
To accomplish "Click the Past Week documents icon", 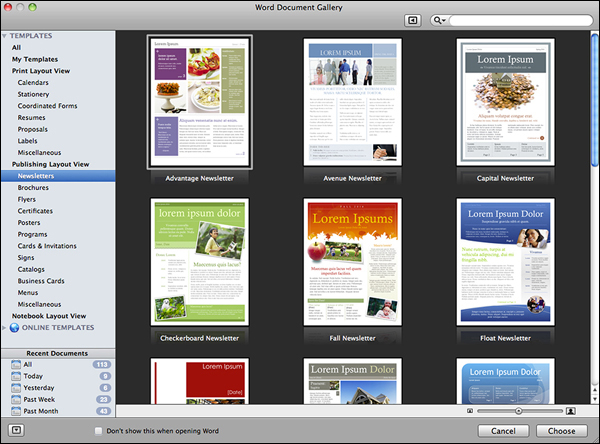I will pos(16,400).
